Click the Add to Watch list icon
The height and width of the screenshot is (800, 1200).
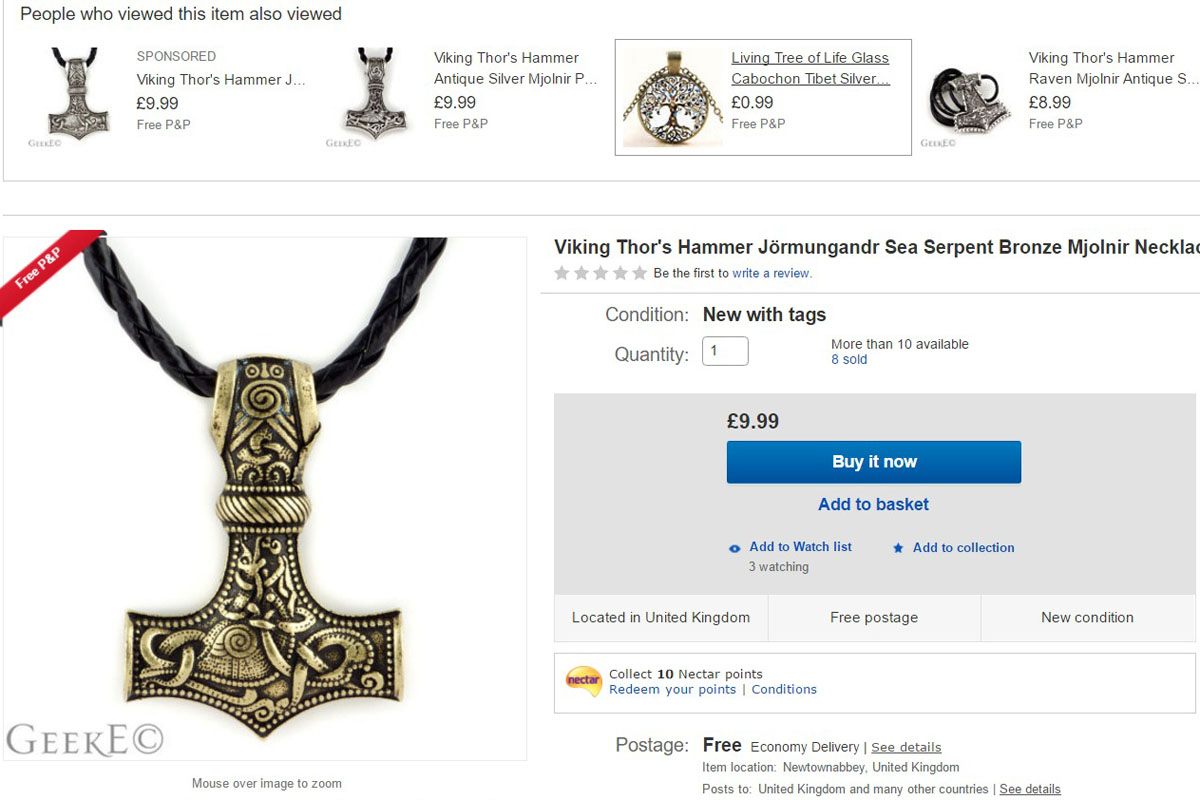coord(734,547)
